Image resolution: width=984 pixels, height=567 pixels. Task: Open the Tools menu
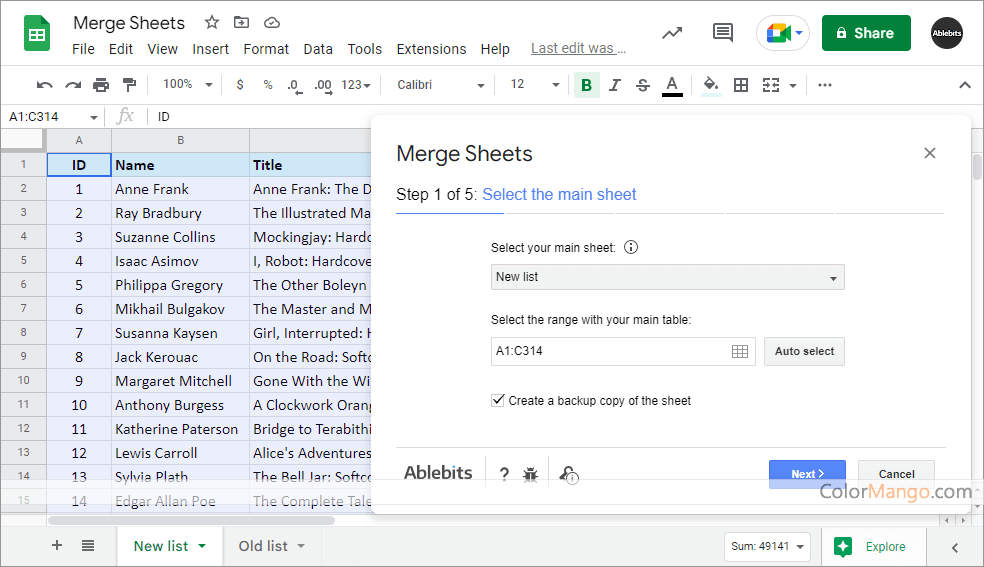[365, 49]
